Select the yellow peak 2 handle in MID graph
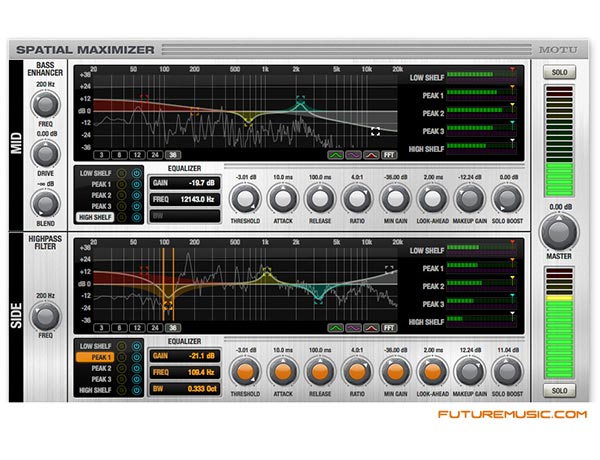This screenshot has height=460, width=600. pos(248,122)
